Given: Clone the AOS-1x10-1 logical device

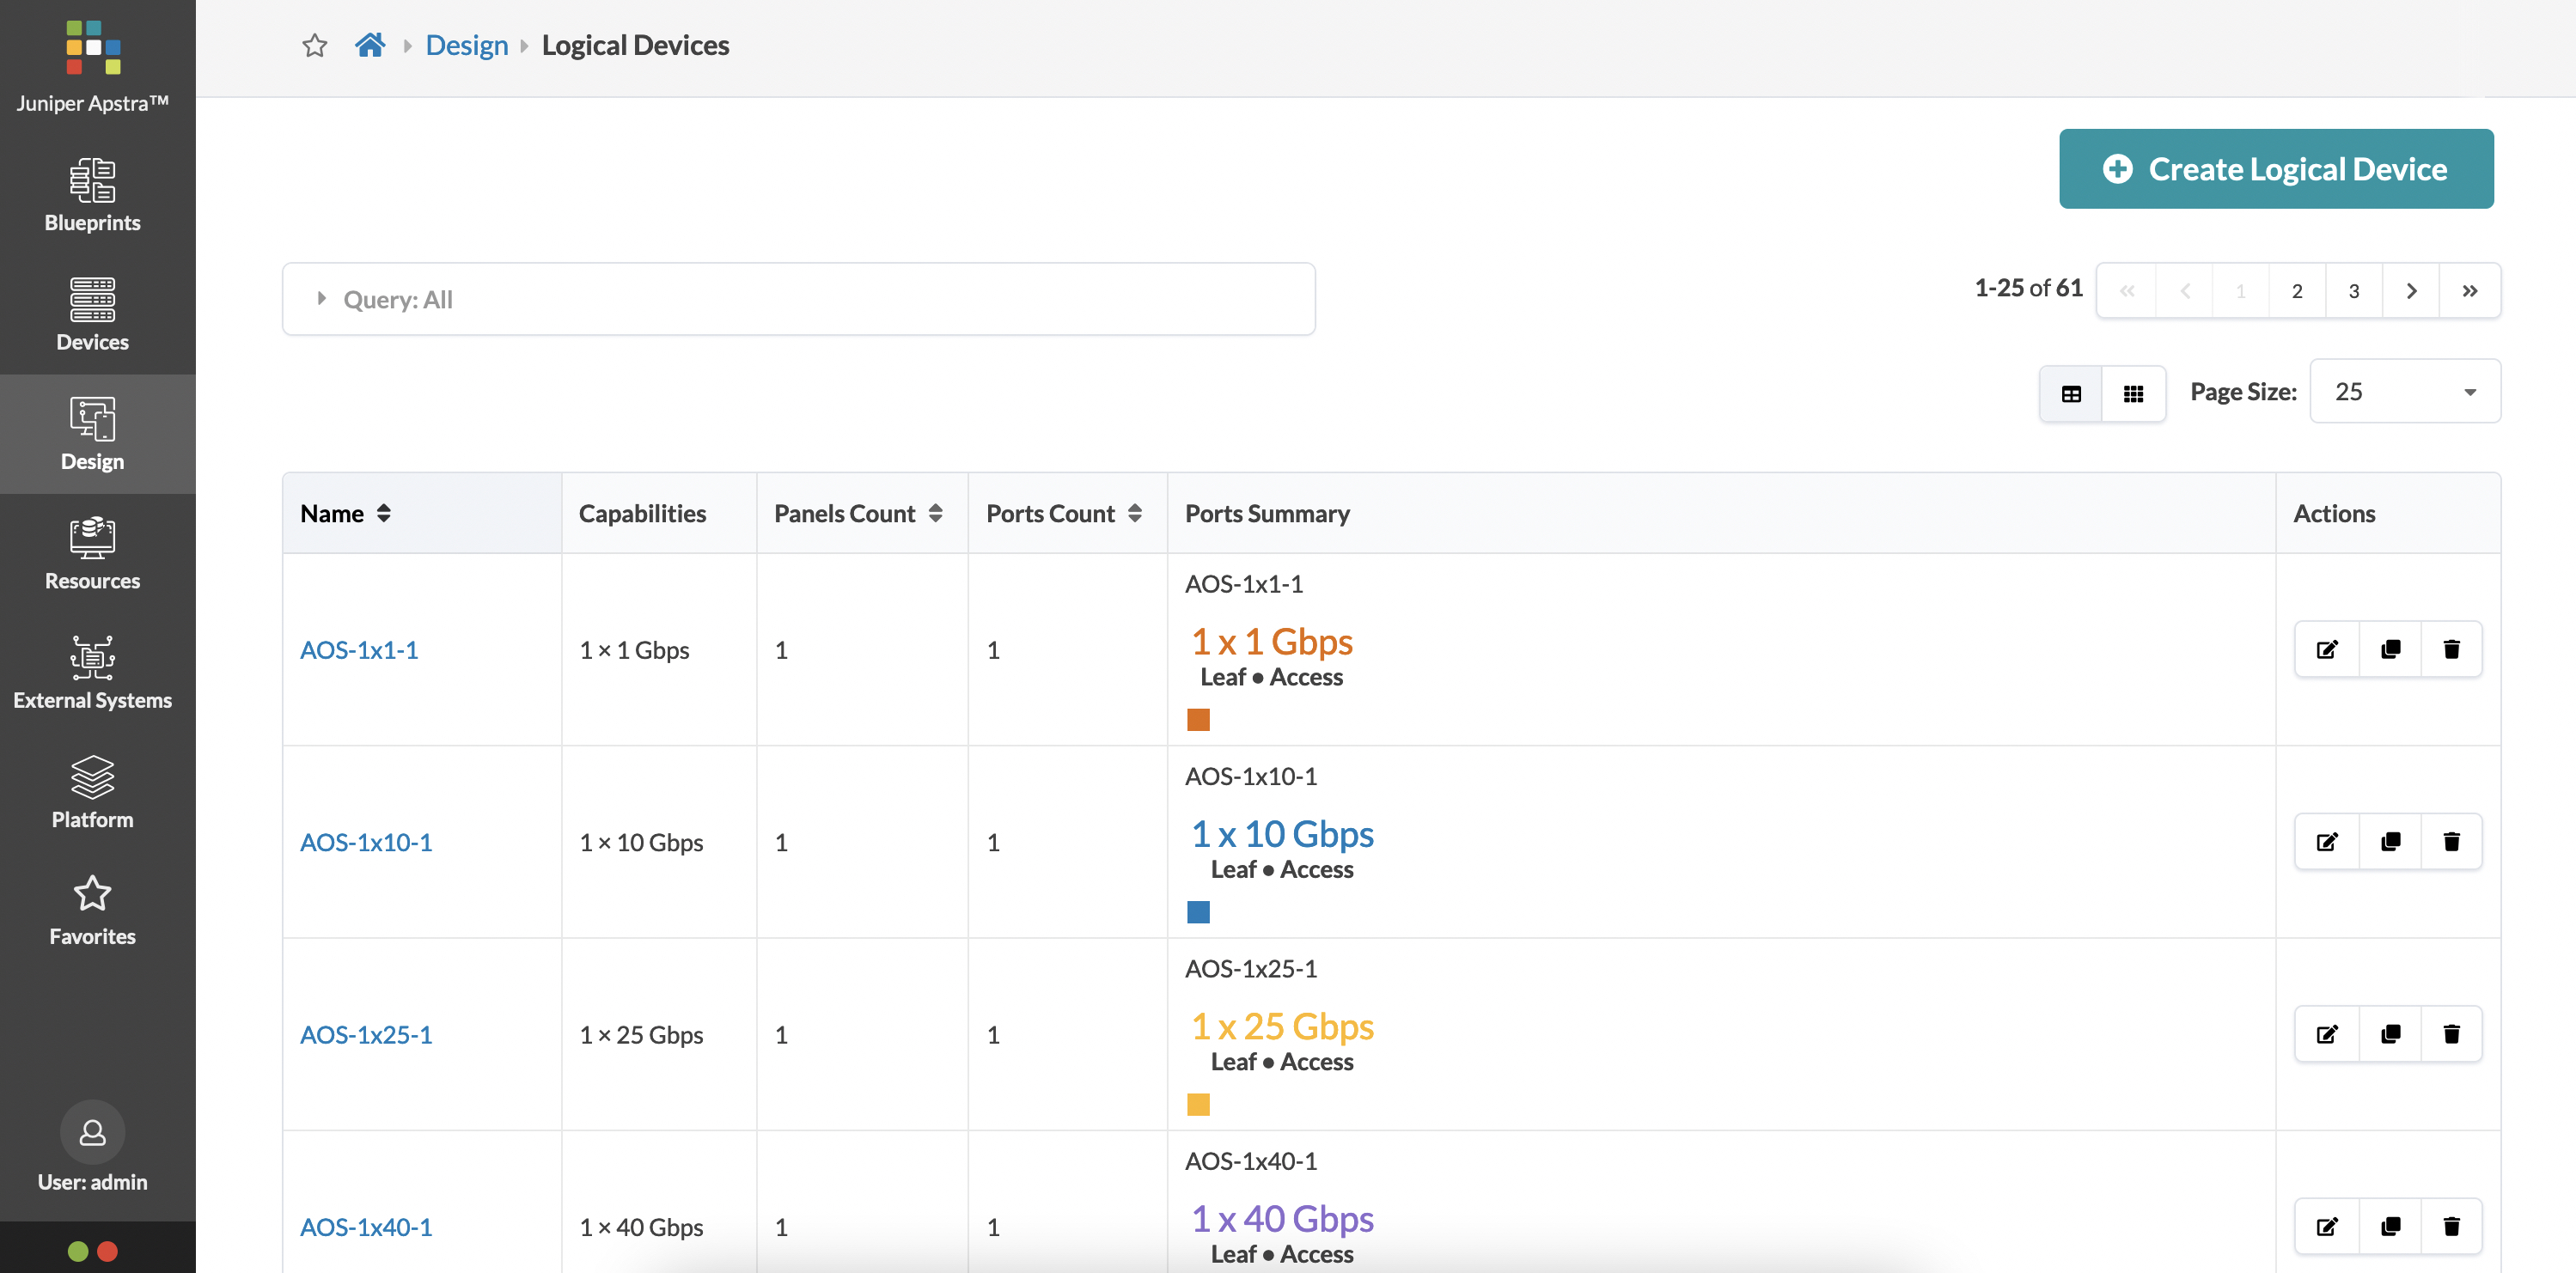Looking at the screenshot, I should tap(2390, 841).
